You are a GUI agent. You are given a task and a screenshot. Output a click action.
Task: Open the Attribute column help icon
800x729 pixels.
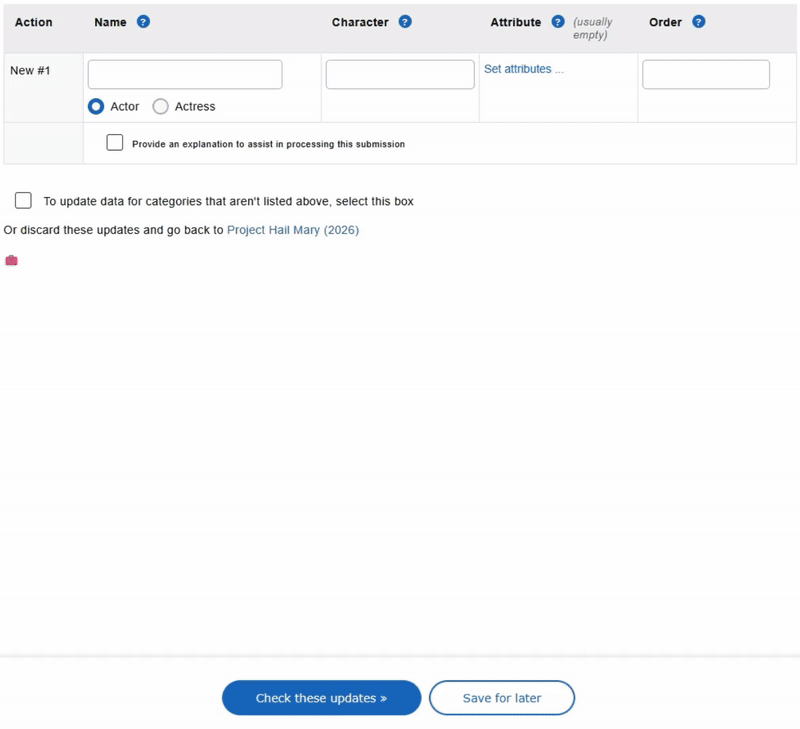558,22
